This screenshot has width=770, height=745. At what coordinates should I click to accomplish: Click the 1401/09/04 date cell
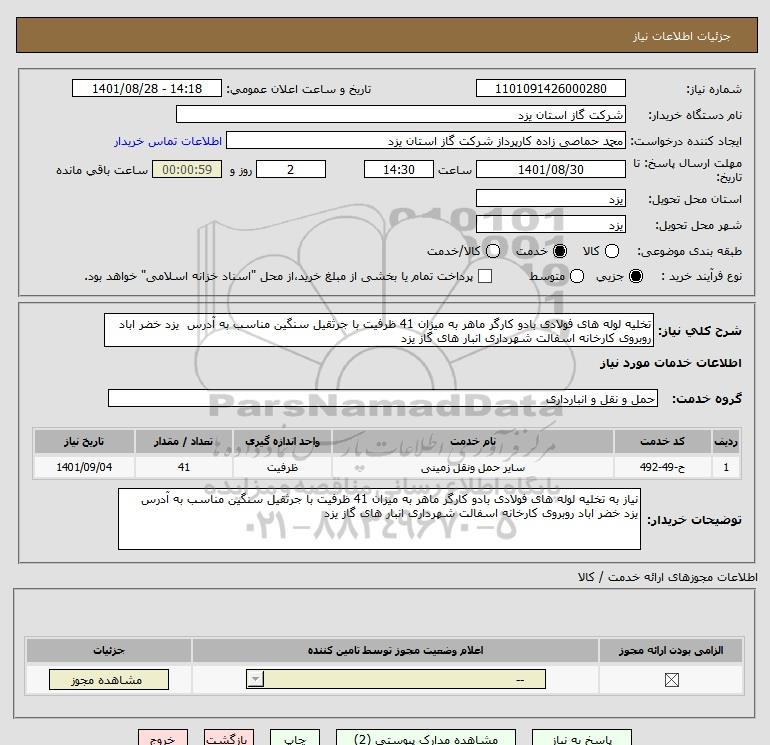[x=84, y=467]
